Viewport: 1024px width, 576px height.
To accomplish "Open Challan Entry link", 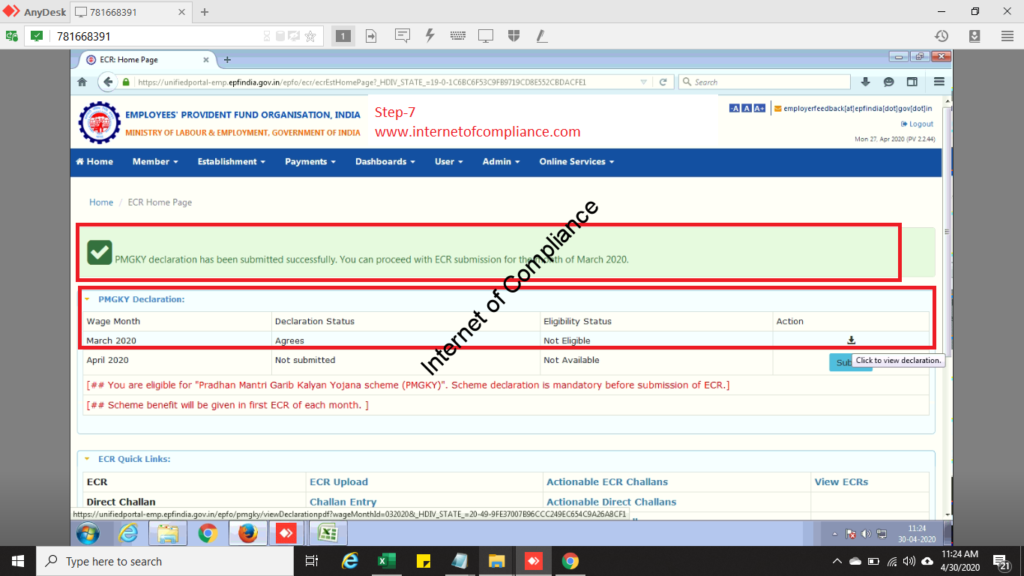I will click(x=343, y=502).
